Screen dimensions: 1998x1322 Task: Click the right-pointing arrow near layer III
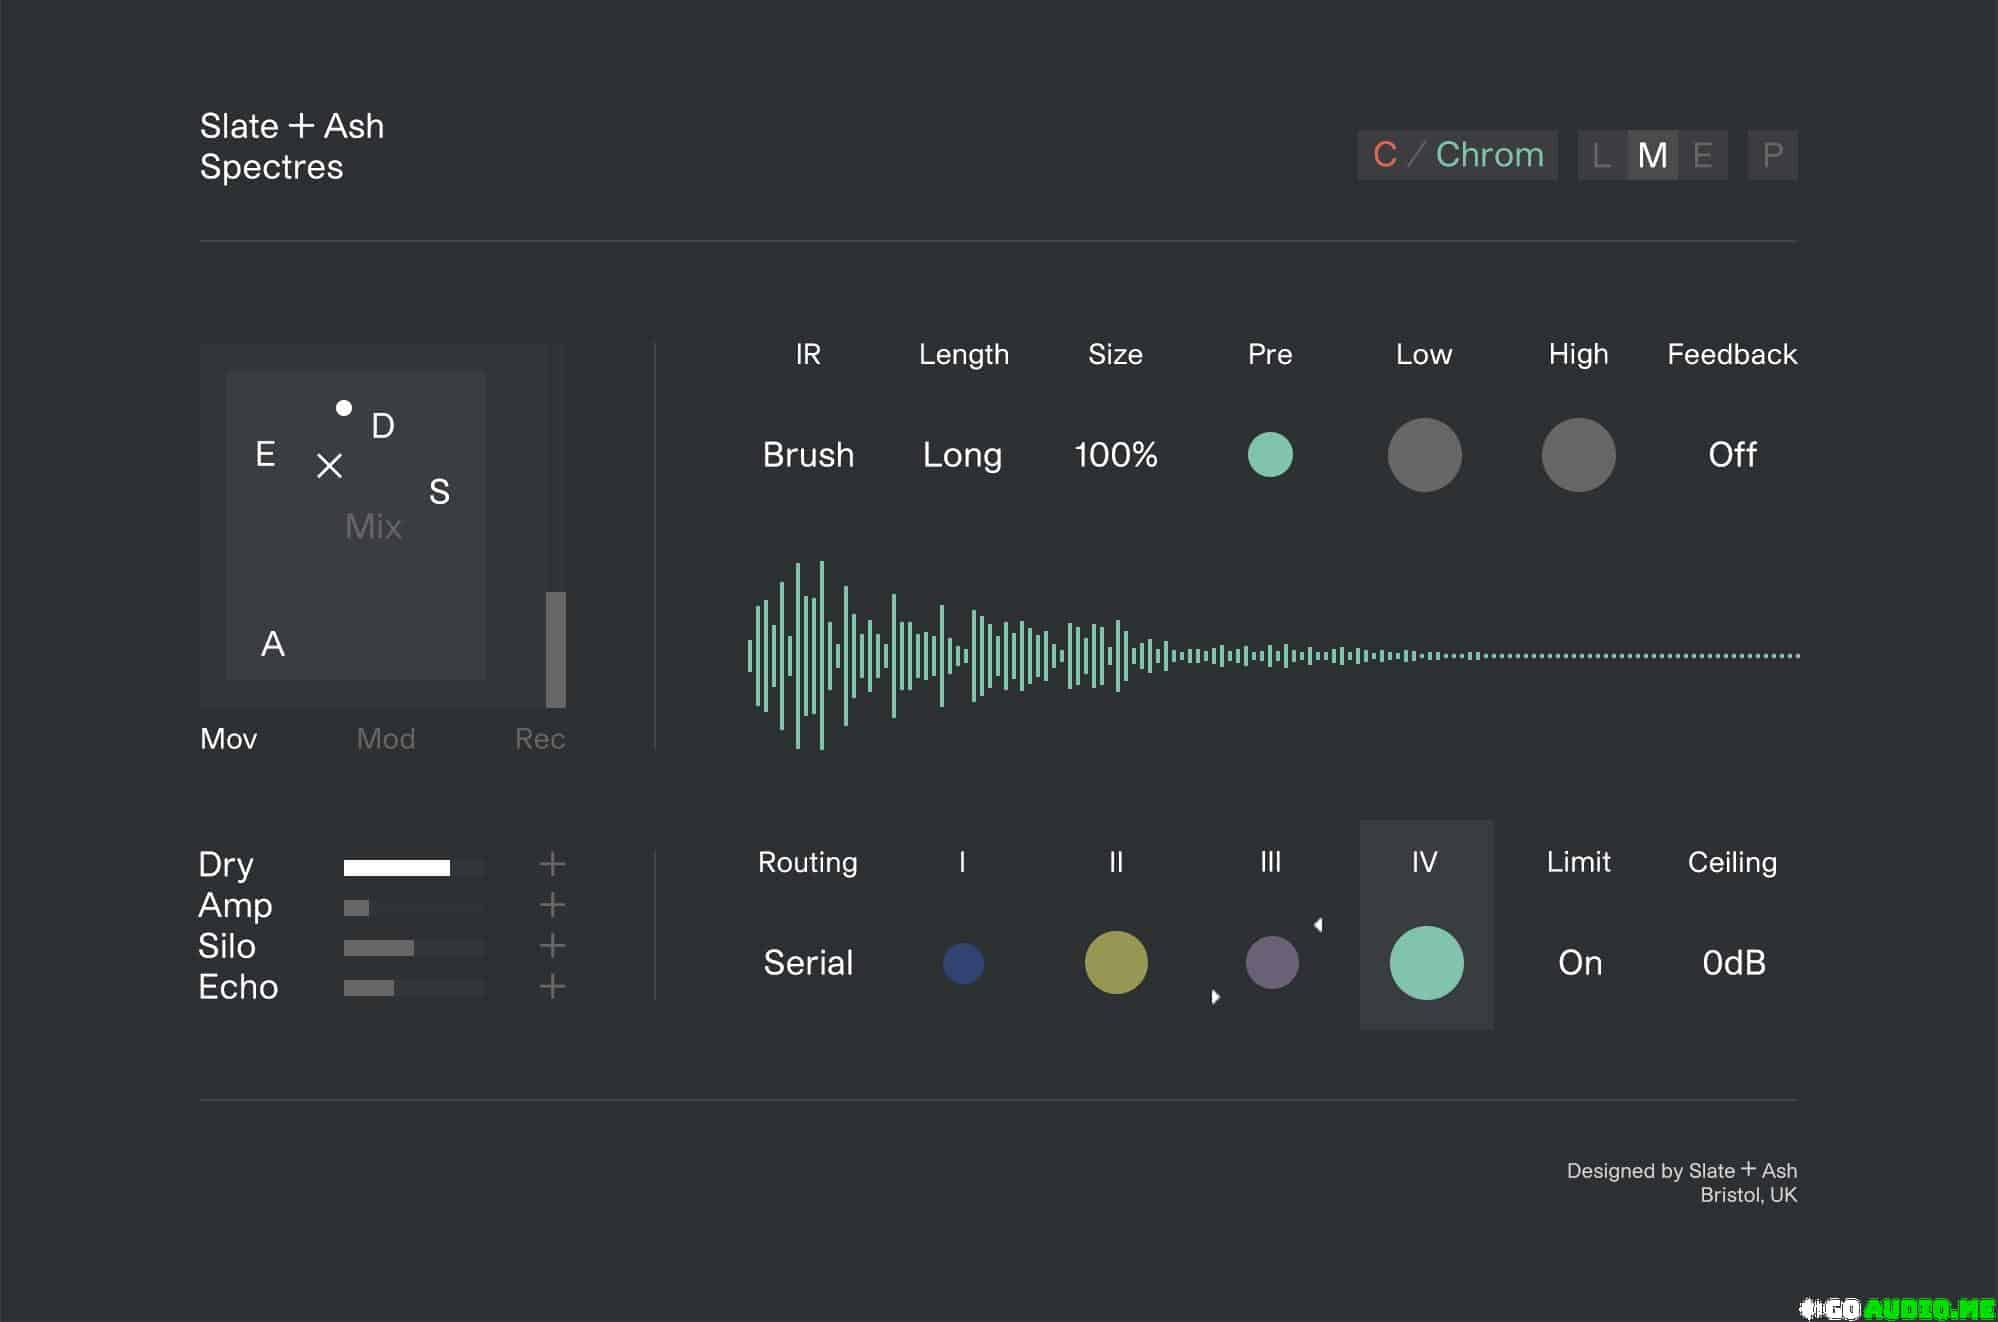pos(1215,997)
